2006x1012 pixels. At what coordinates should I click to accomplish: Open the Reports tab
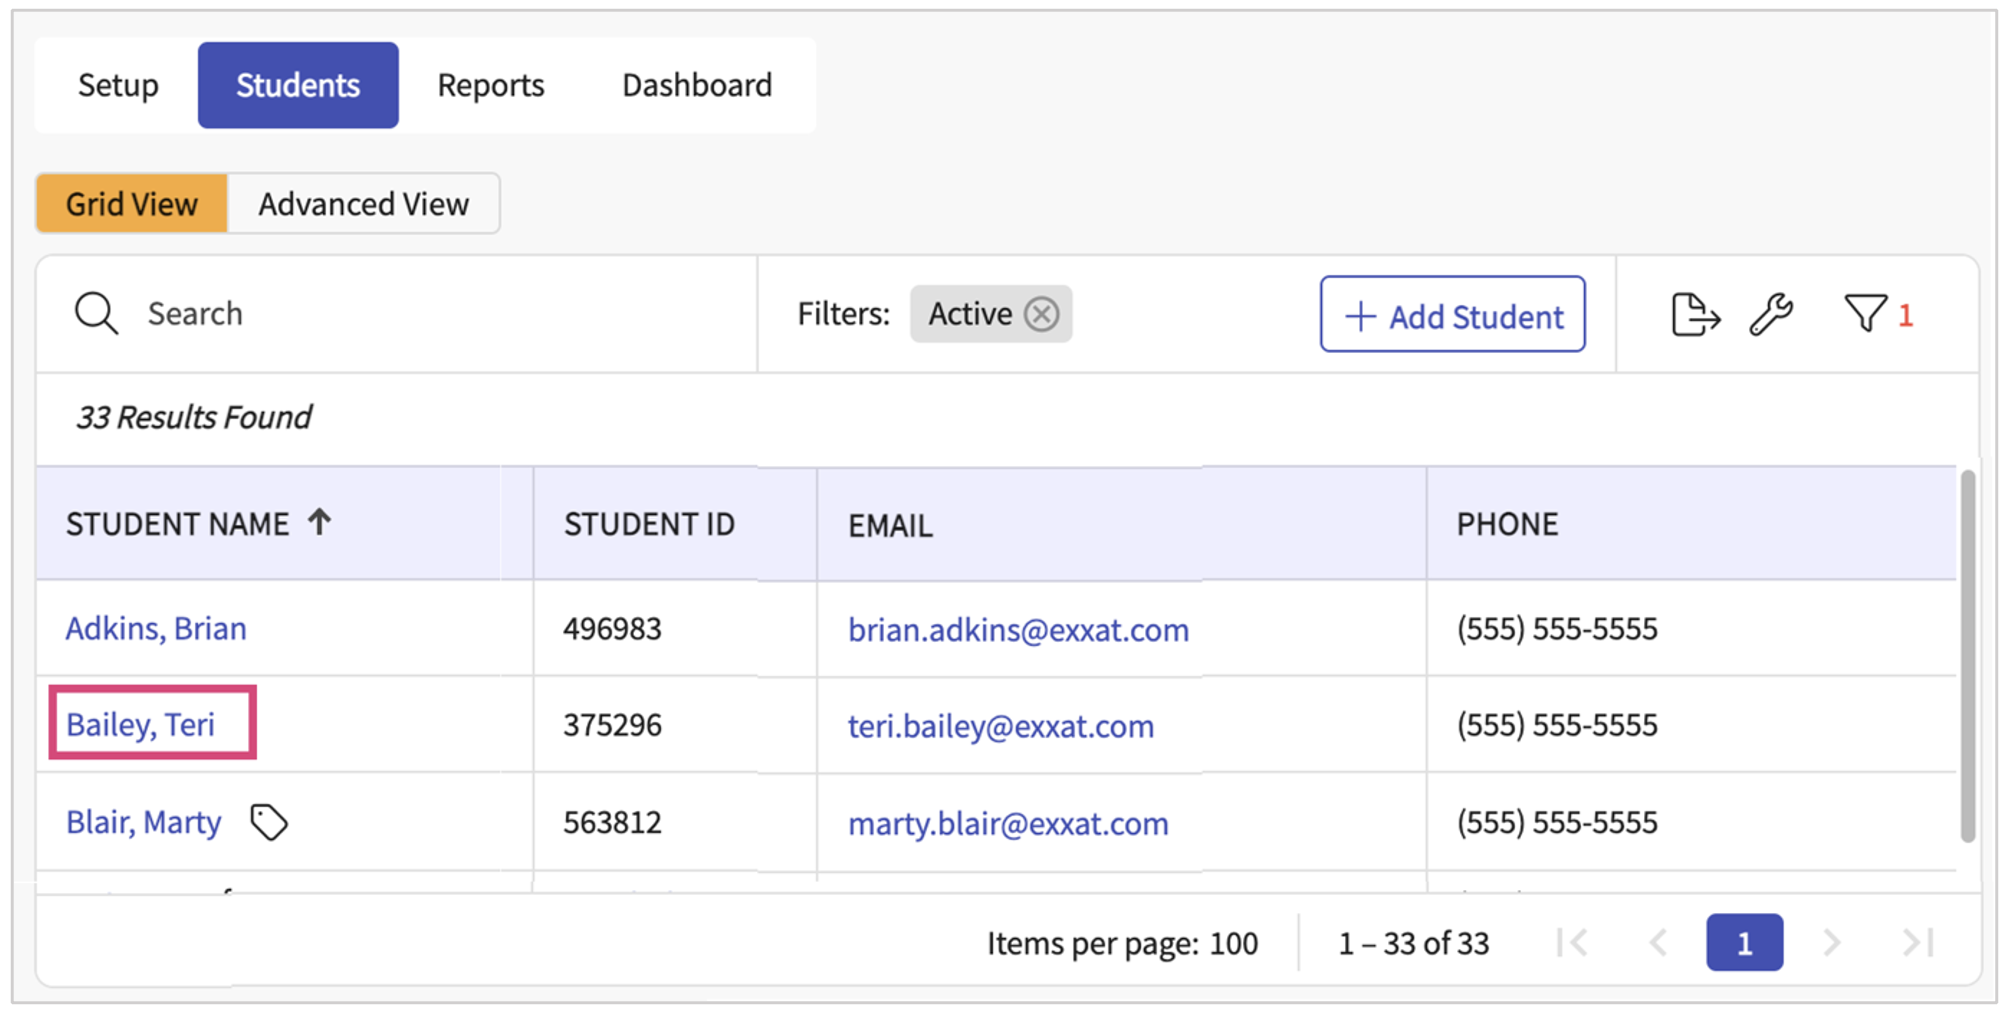[490, 86]
